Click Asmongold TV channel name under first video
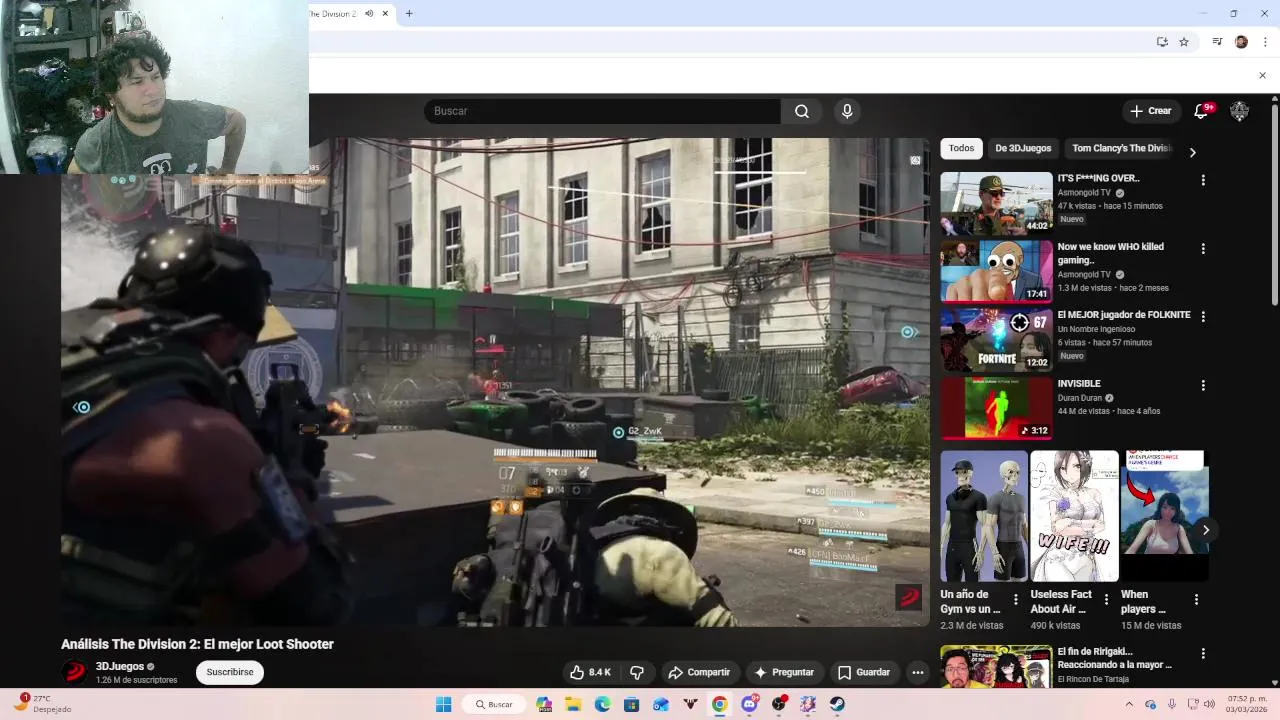Viewport: 1280px width, 720px height. (1084, 193)
